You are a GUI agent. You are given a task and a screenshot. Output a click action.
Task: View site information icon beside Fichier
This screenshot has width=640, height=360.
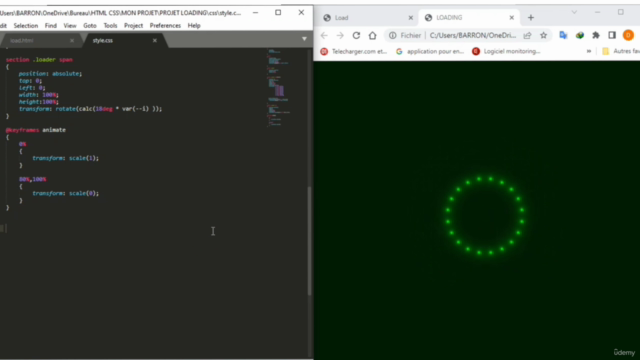(393, 36)
